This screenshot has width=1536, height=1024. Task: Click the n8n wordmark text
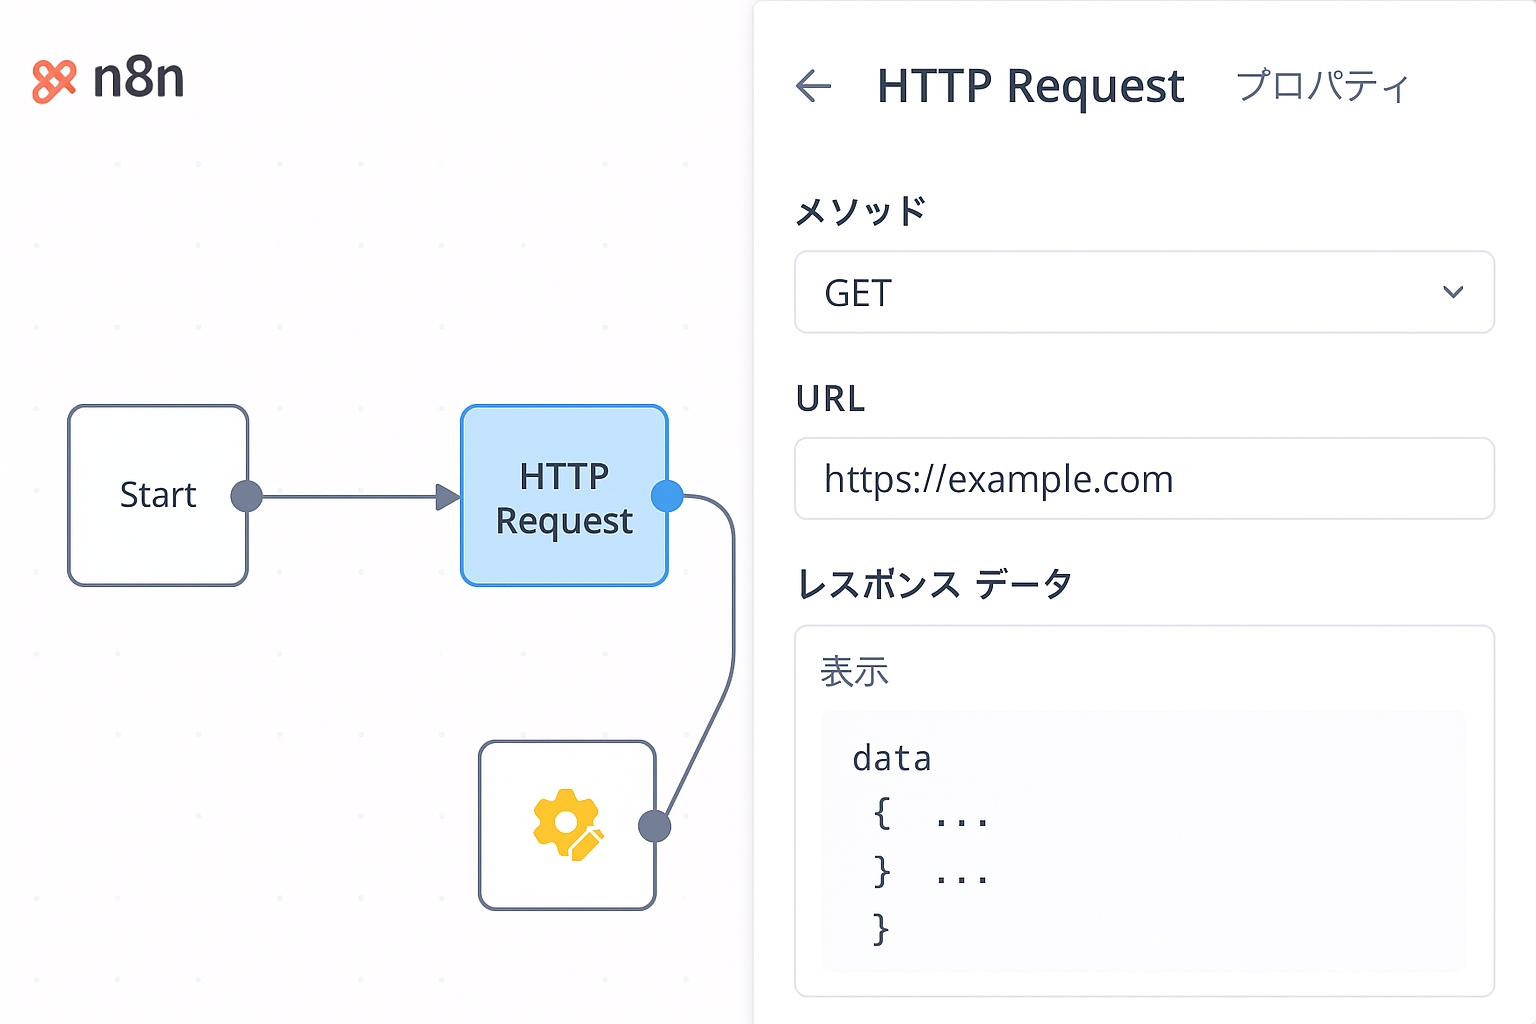[138, 79]
